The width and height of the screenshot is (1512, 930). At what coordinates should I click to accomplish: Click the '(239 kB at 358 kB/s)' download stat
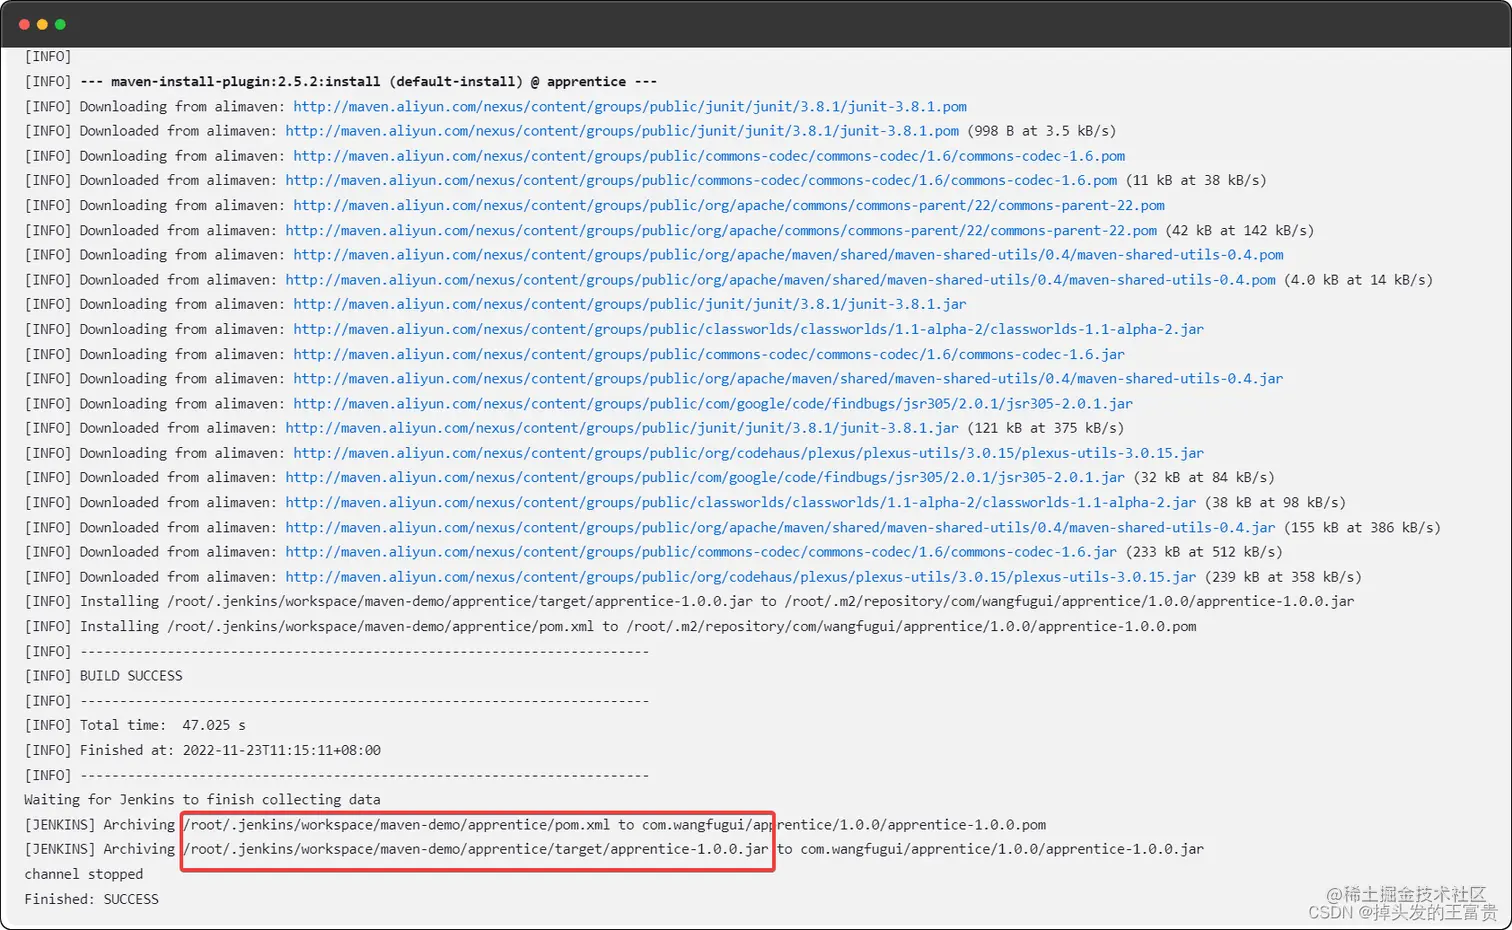(x=1283, y=577)
